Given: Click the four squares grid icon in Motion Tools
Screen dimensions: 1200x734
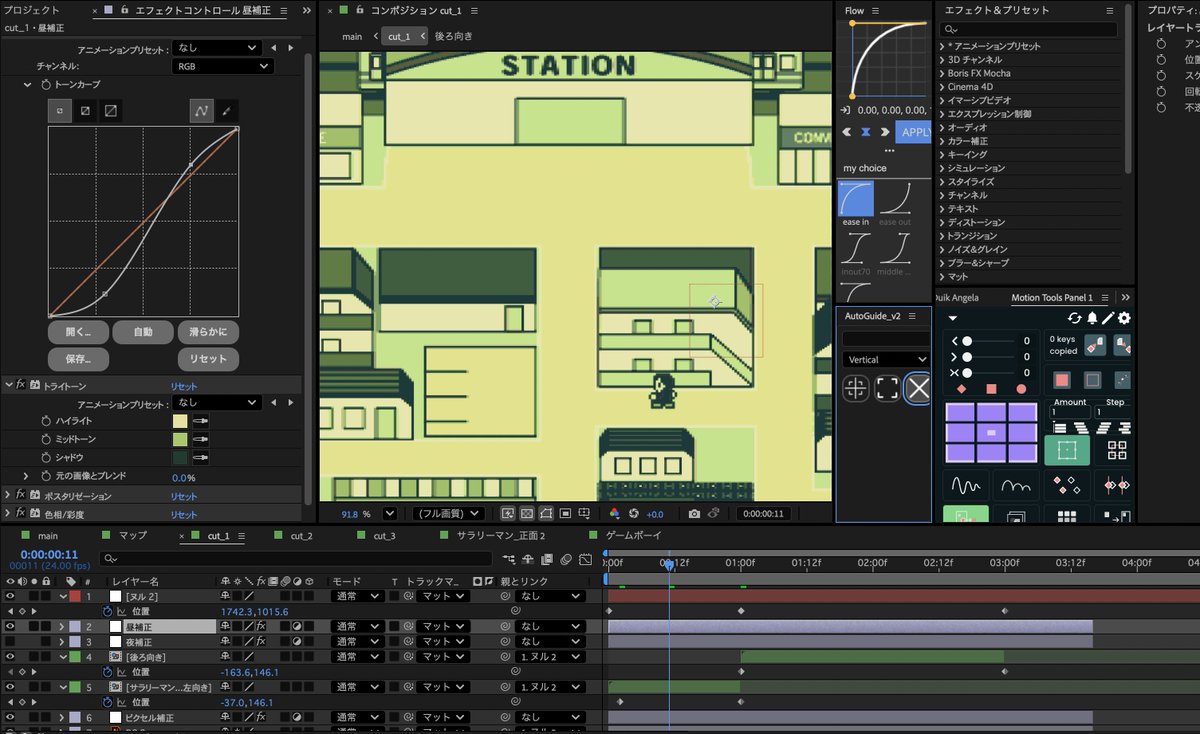Looking at the screenshot, I should point(1116,450).
